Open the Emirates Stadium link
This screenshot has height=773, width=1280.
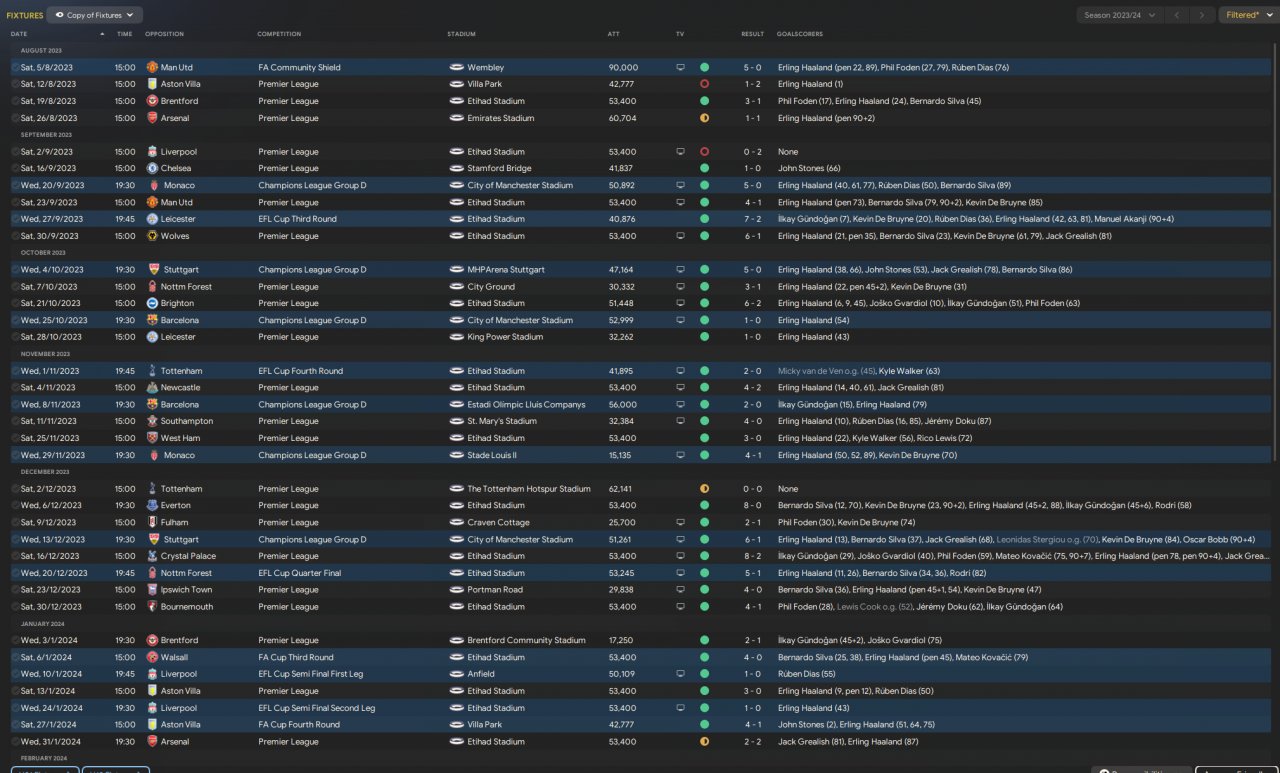coord(501,118)
